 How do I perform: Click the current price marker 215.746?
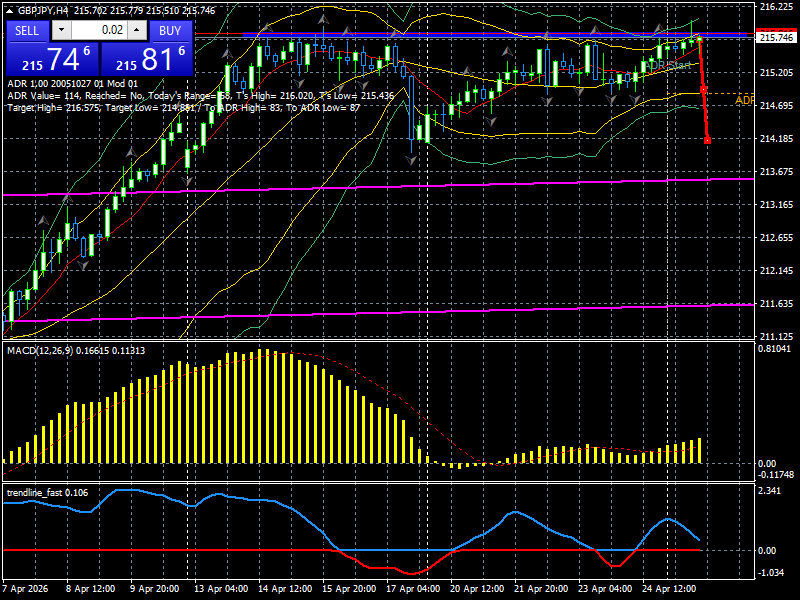[x=776, y=38]
